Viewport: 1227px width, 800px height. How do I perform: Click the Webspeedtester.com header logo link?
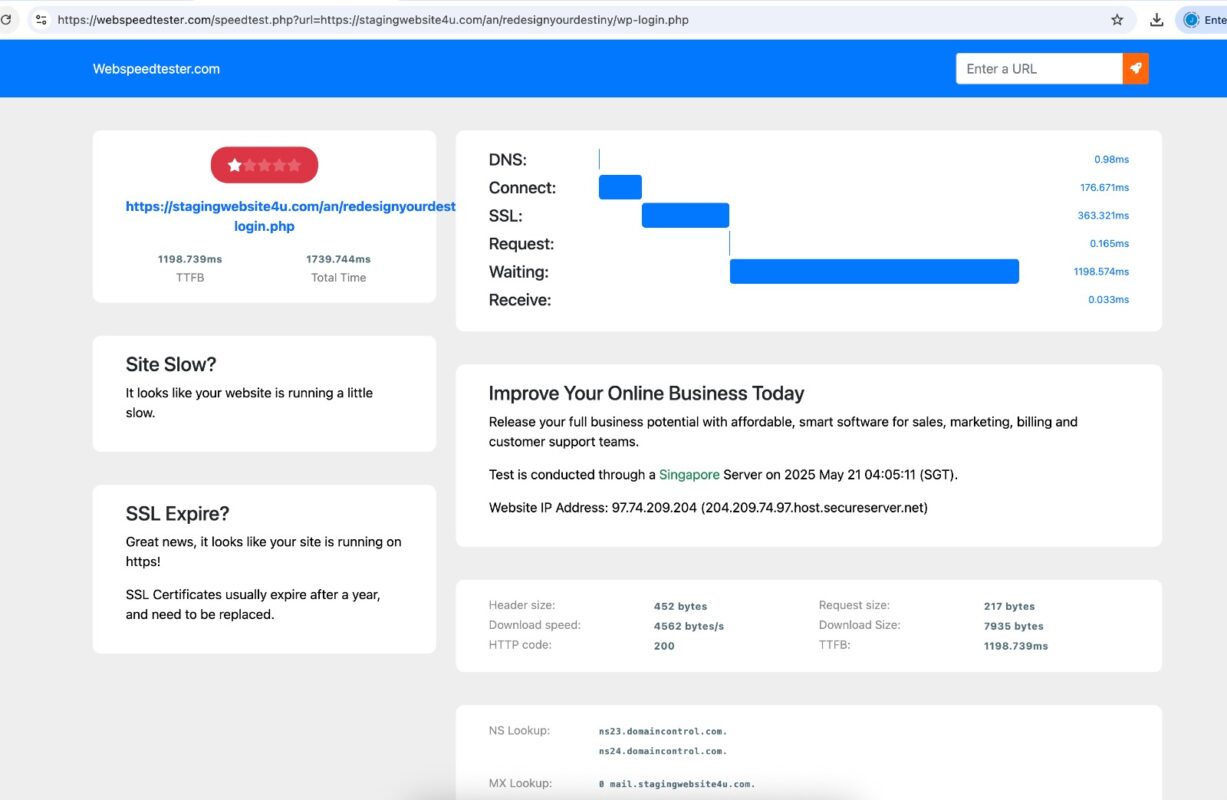point(156,69)
